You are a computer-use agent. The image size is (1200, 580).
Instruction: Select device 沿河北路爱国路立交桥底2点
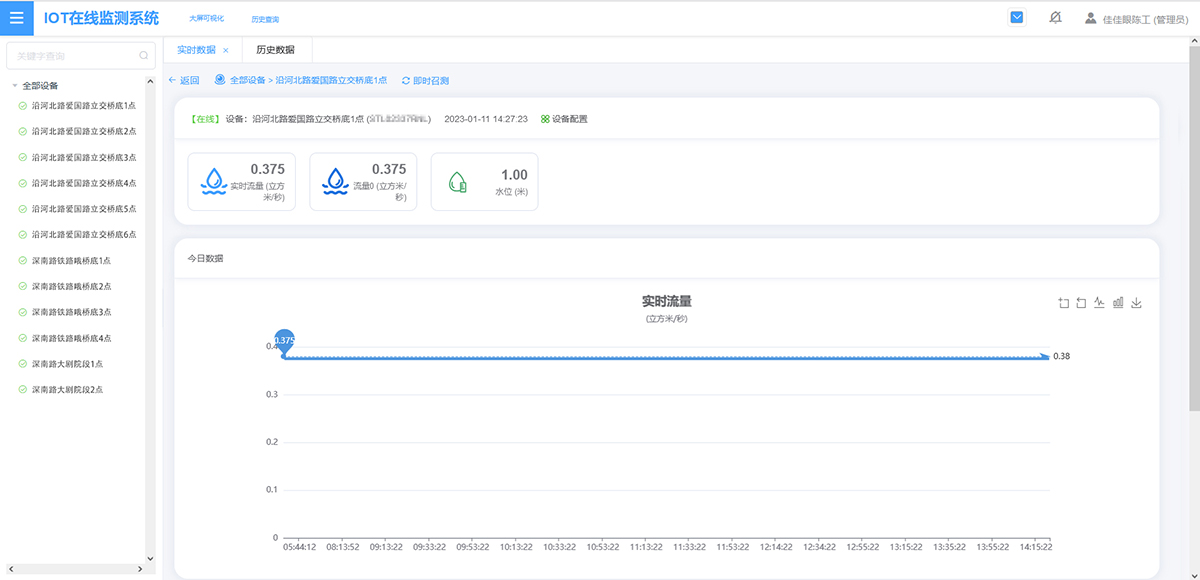pyautogui.click(x=83, y=131)
